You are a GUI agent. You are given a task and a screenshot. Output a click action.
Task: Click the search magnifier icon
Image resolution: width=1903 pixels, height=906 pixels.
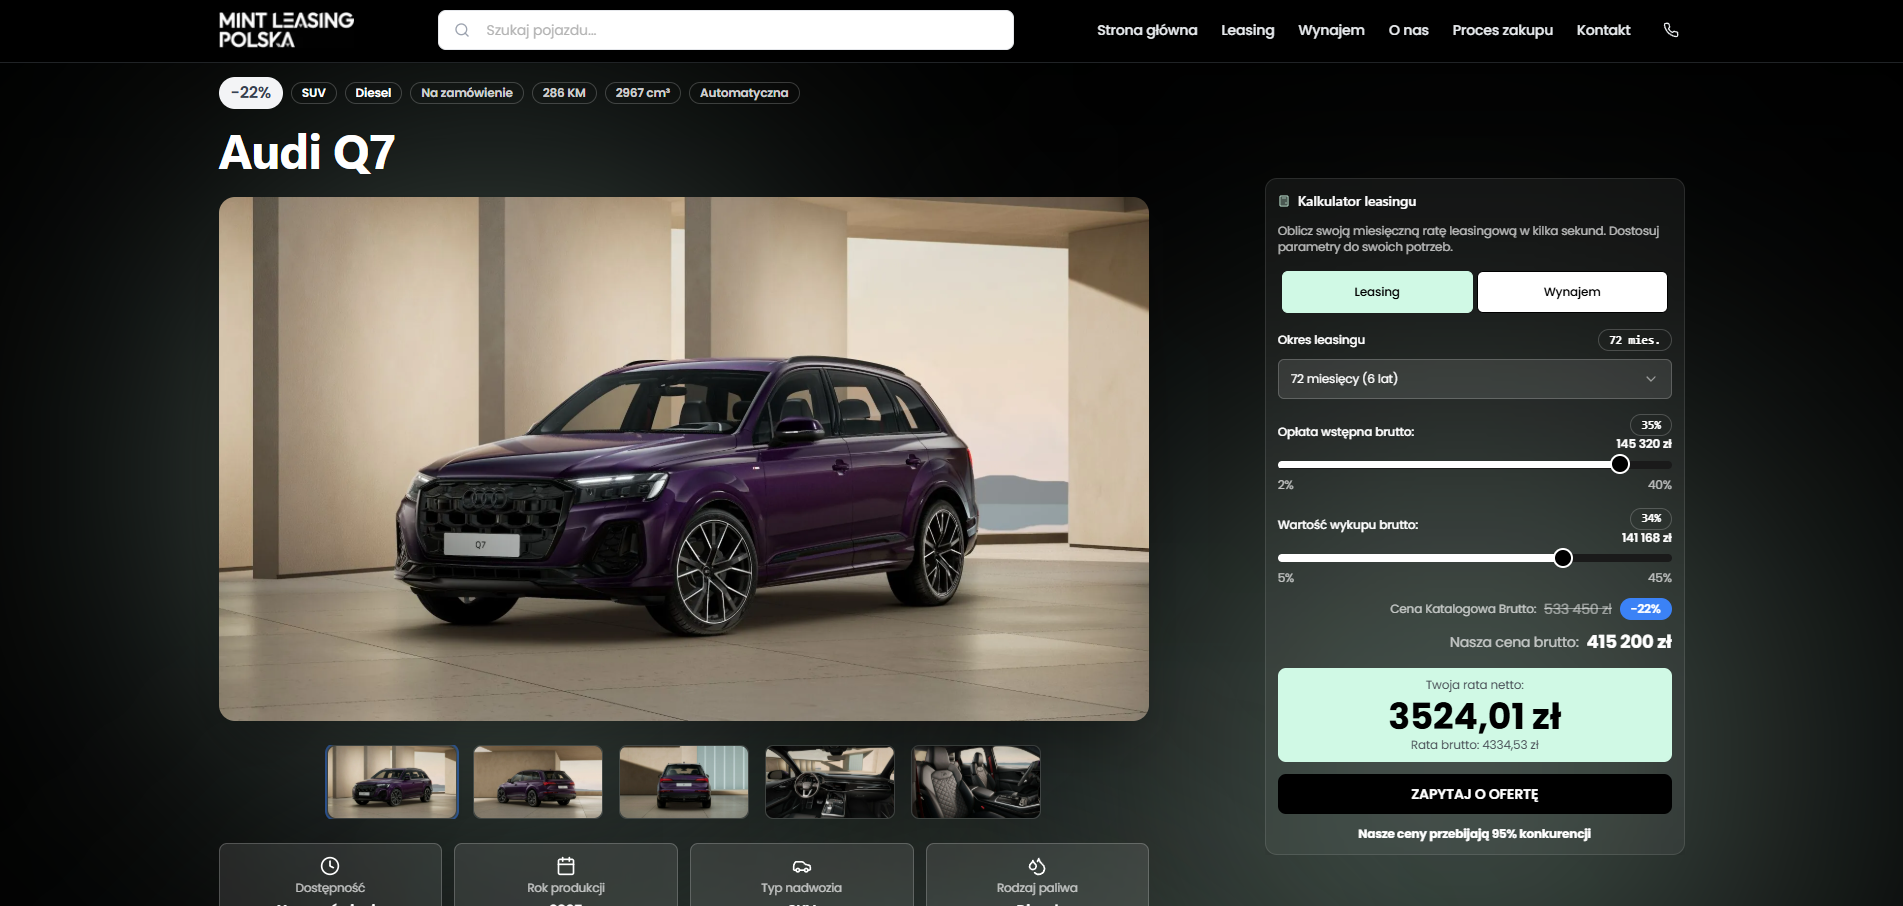(462, 30)
